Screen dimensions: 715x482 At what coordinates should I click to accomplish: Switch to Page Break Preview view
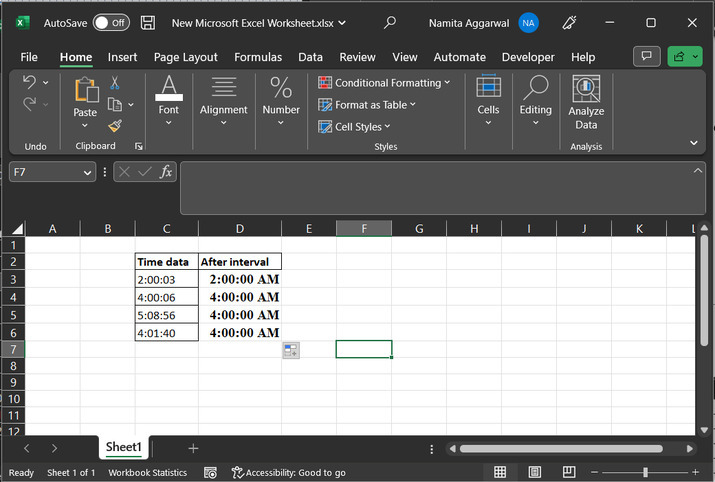coord(568,472)
